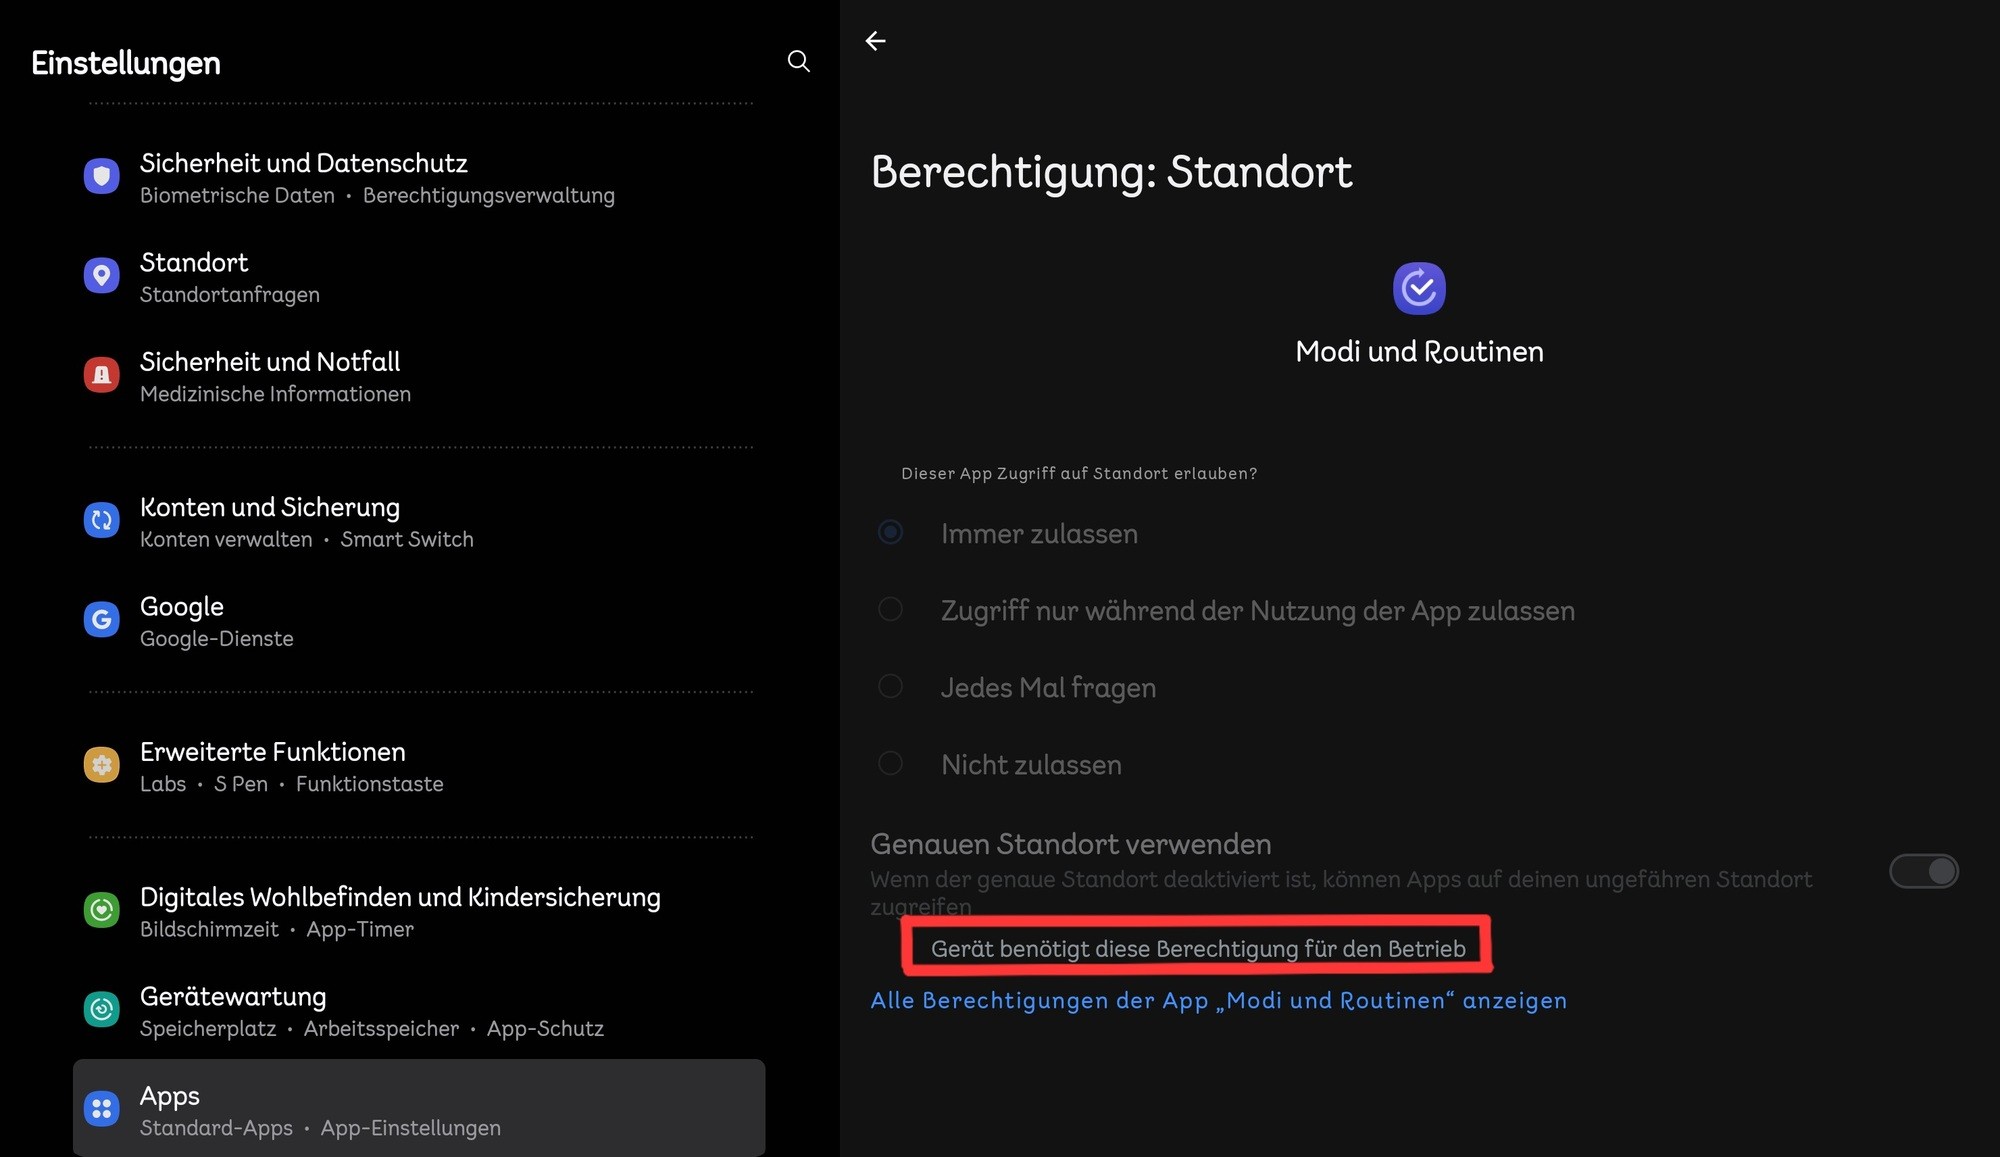The width and height of the screenshot is (2000, 1157).
Task: Click the Standort pin icon
Action: 101,276
